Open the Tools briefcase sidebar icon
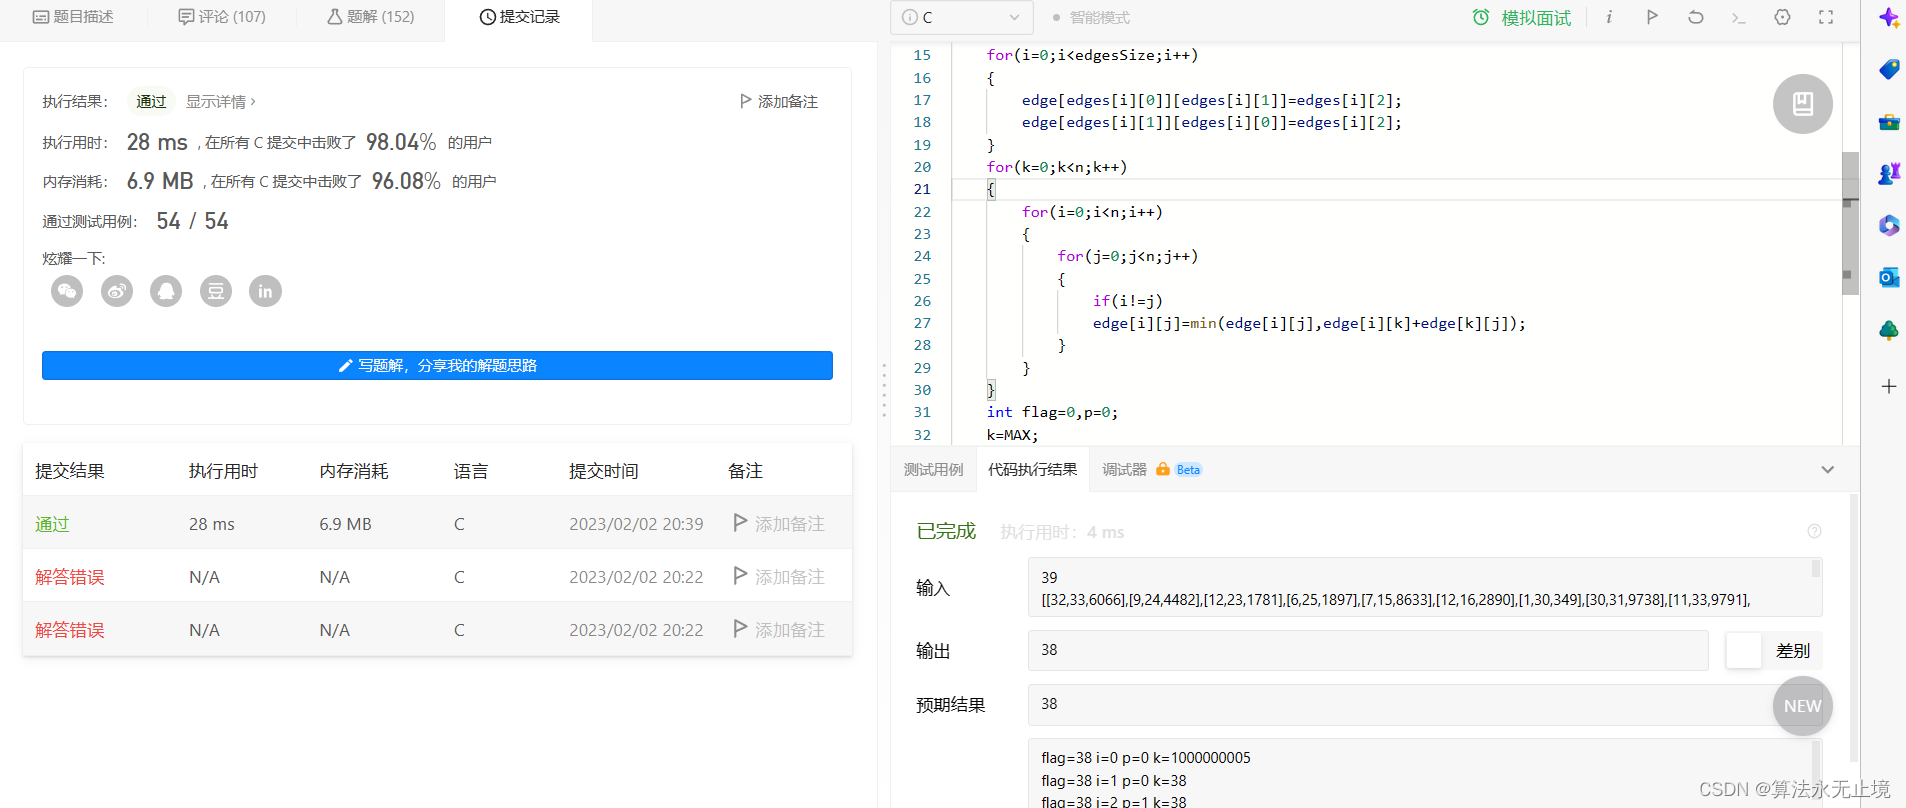 [x=1889, y=122]
